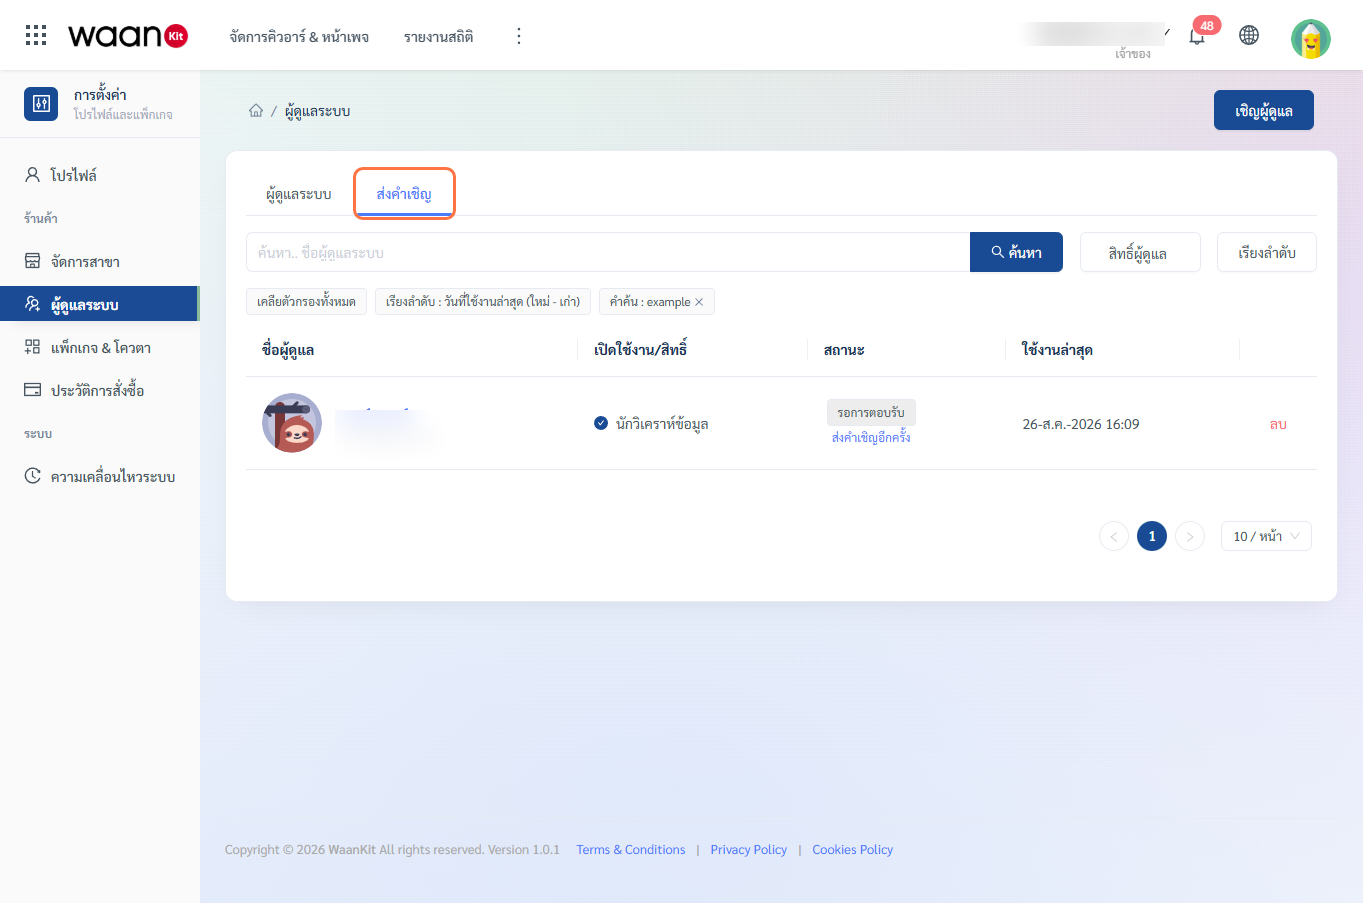
Task: Go to home via breadcrumb house icon
Action: [256, 110]
